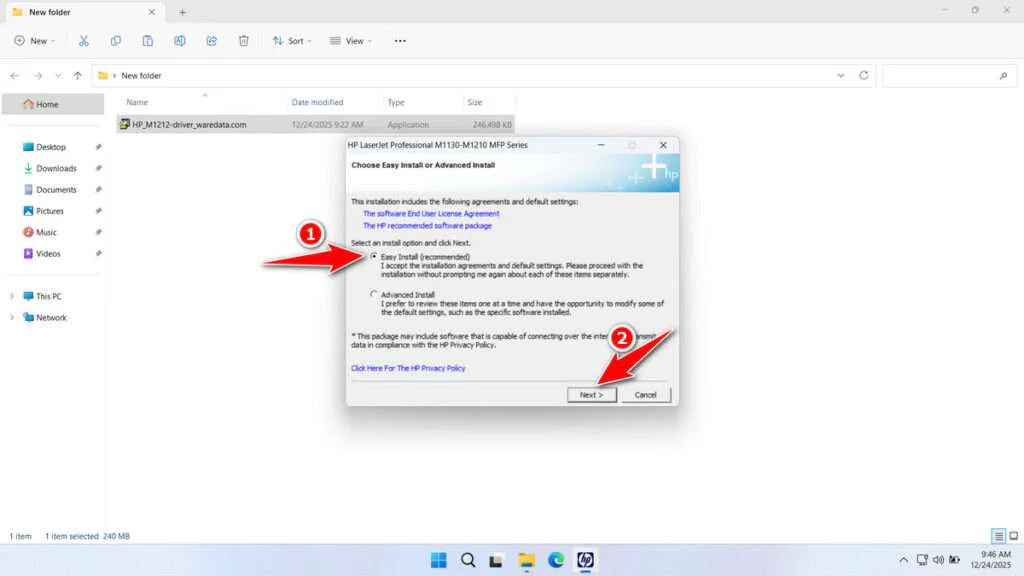Select the Advanced Install radio button
The image size is (1024, 576).
click(374, 294)
